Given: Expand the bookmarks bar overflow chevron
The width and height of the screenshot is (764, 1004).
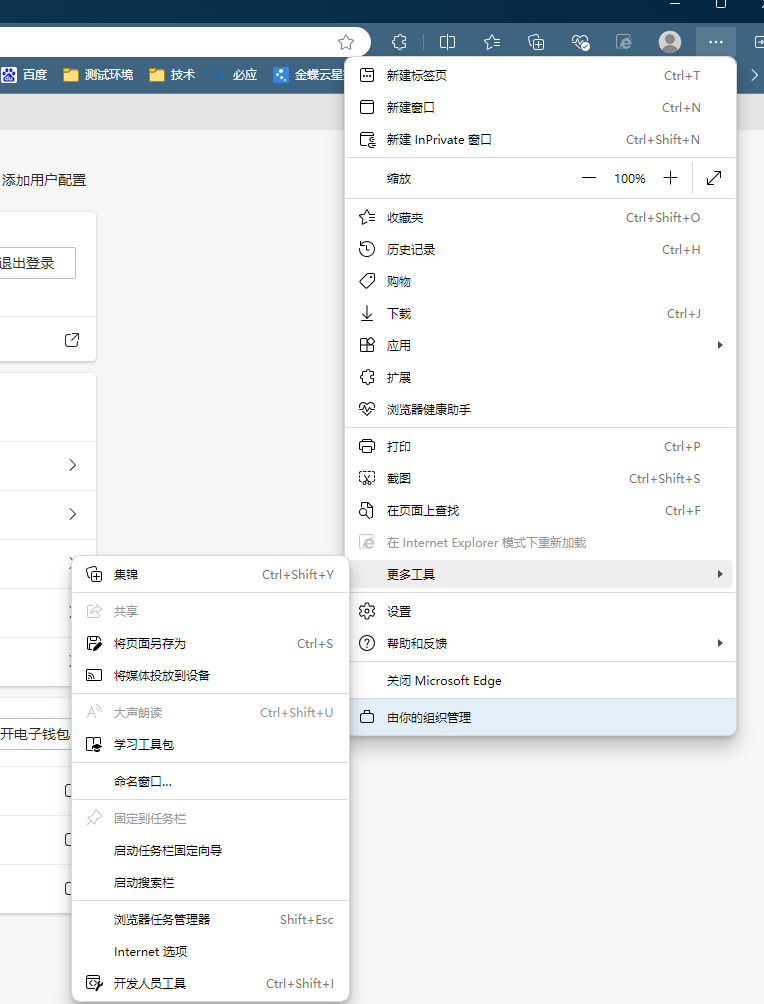Looking at the screenshot, I should click(754, 75).
